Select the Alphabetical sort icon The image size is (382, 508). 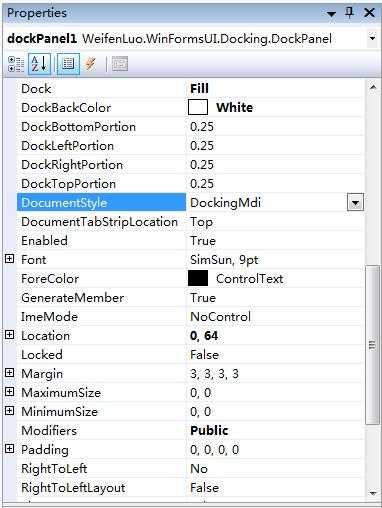(39, 64)
